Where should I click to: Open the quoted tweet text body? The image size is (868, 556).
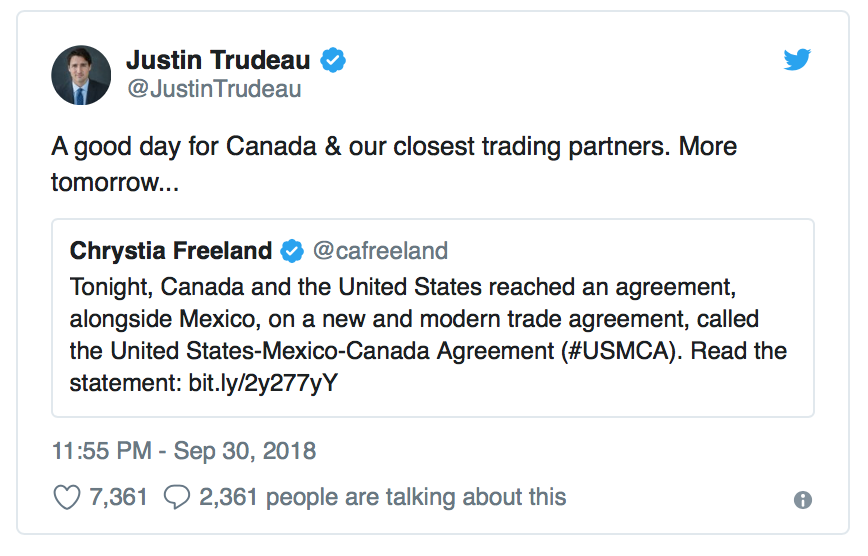click(428, 335)
